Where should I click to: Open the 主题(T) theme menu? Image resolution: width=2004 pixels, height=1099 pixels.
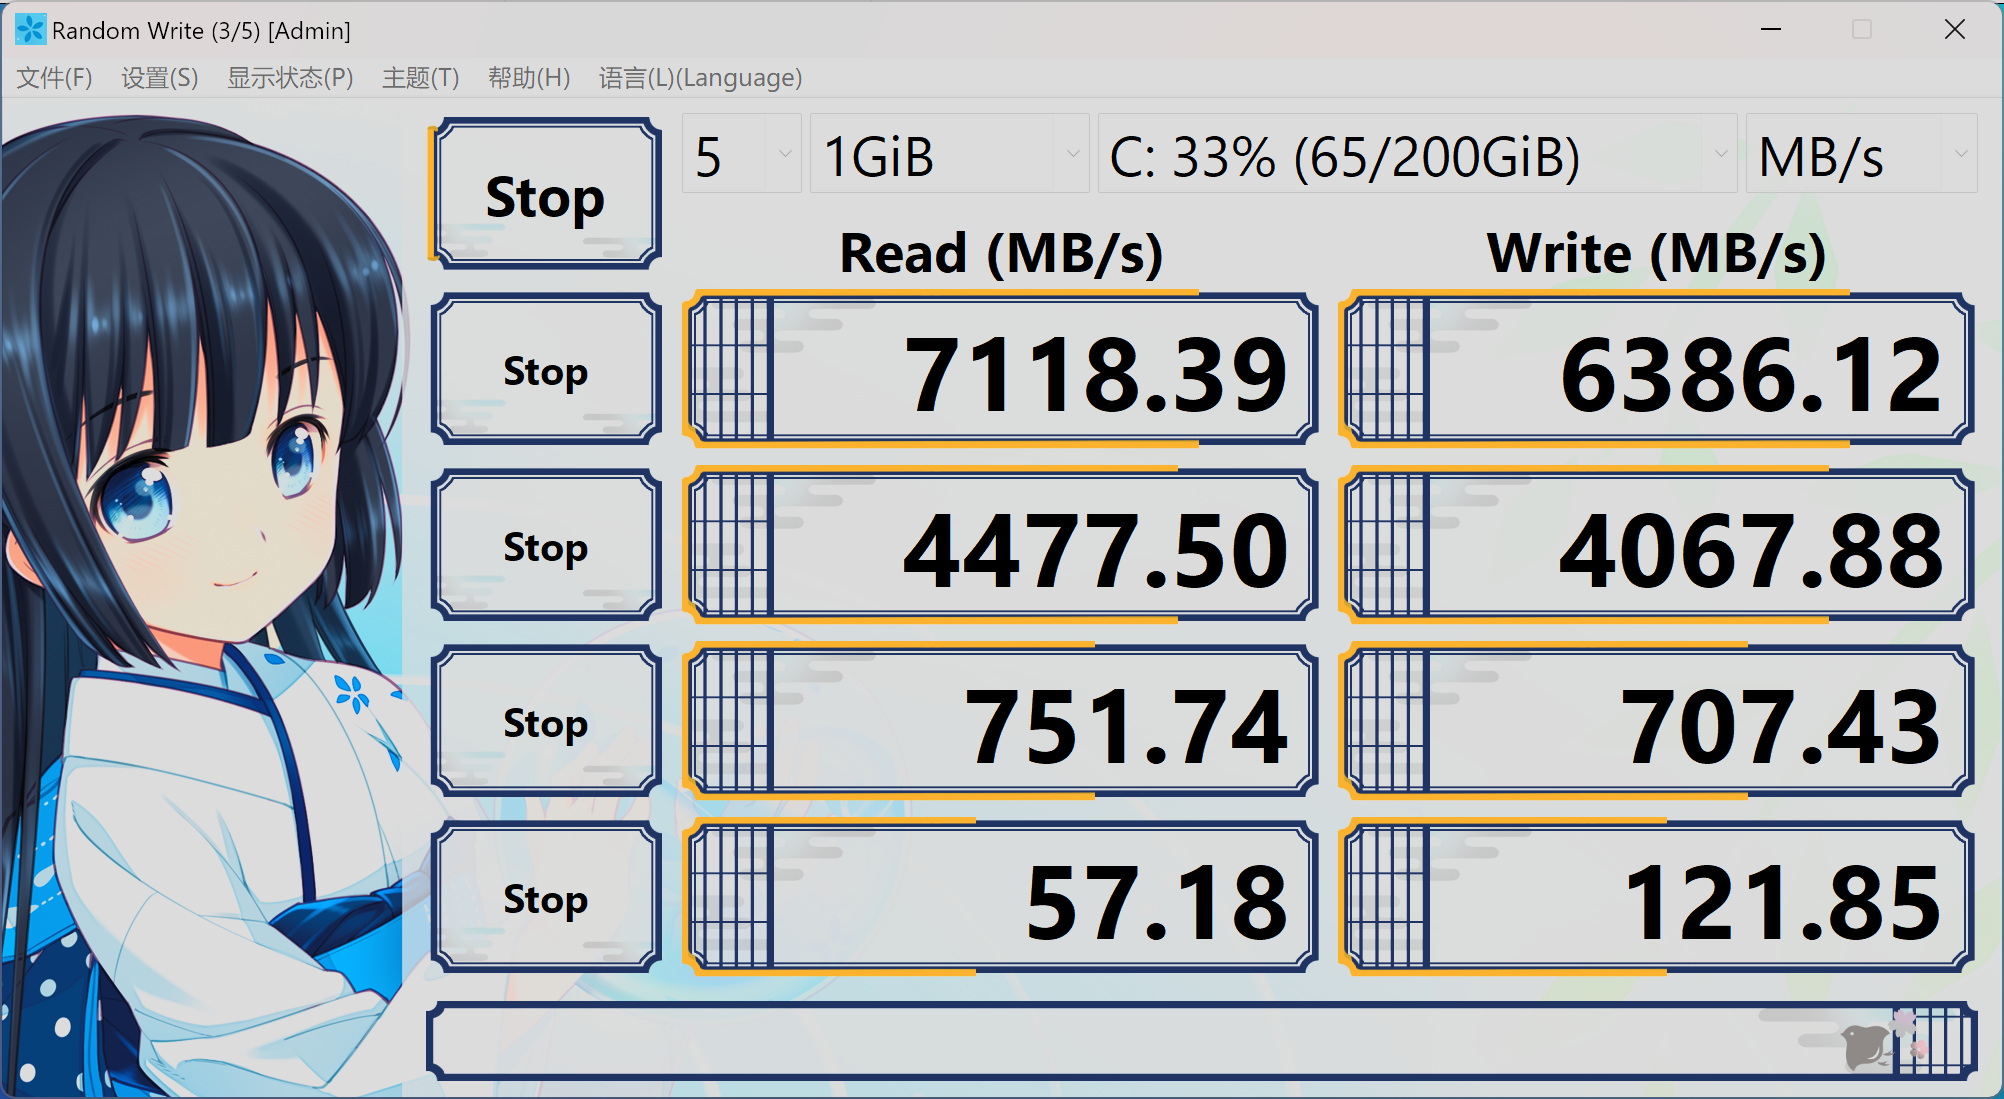coord(420,78)
